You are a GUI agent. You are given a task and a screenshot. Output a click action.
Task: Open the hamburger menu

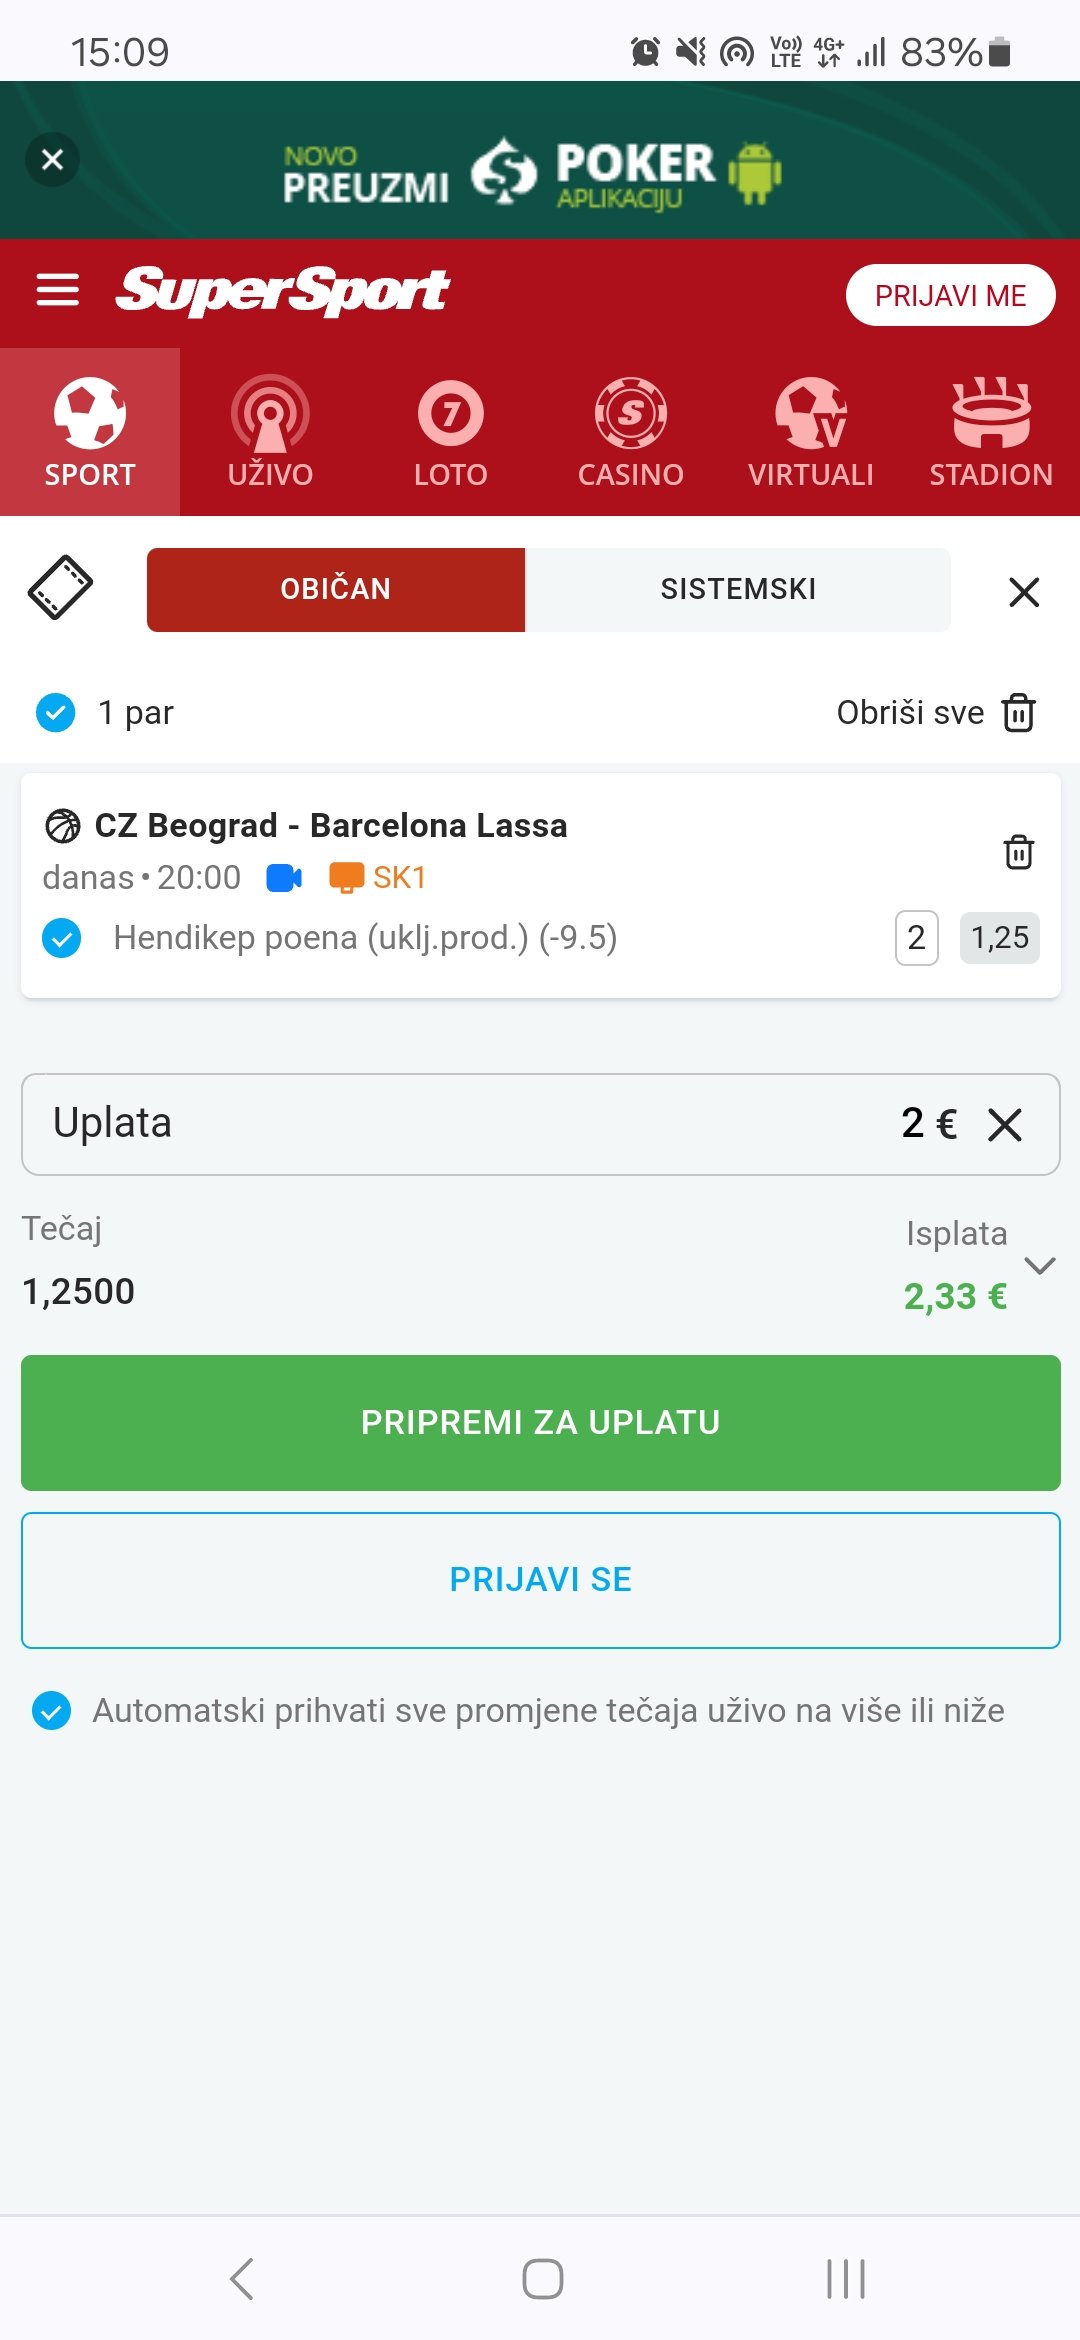point(57,291)
